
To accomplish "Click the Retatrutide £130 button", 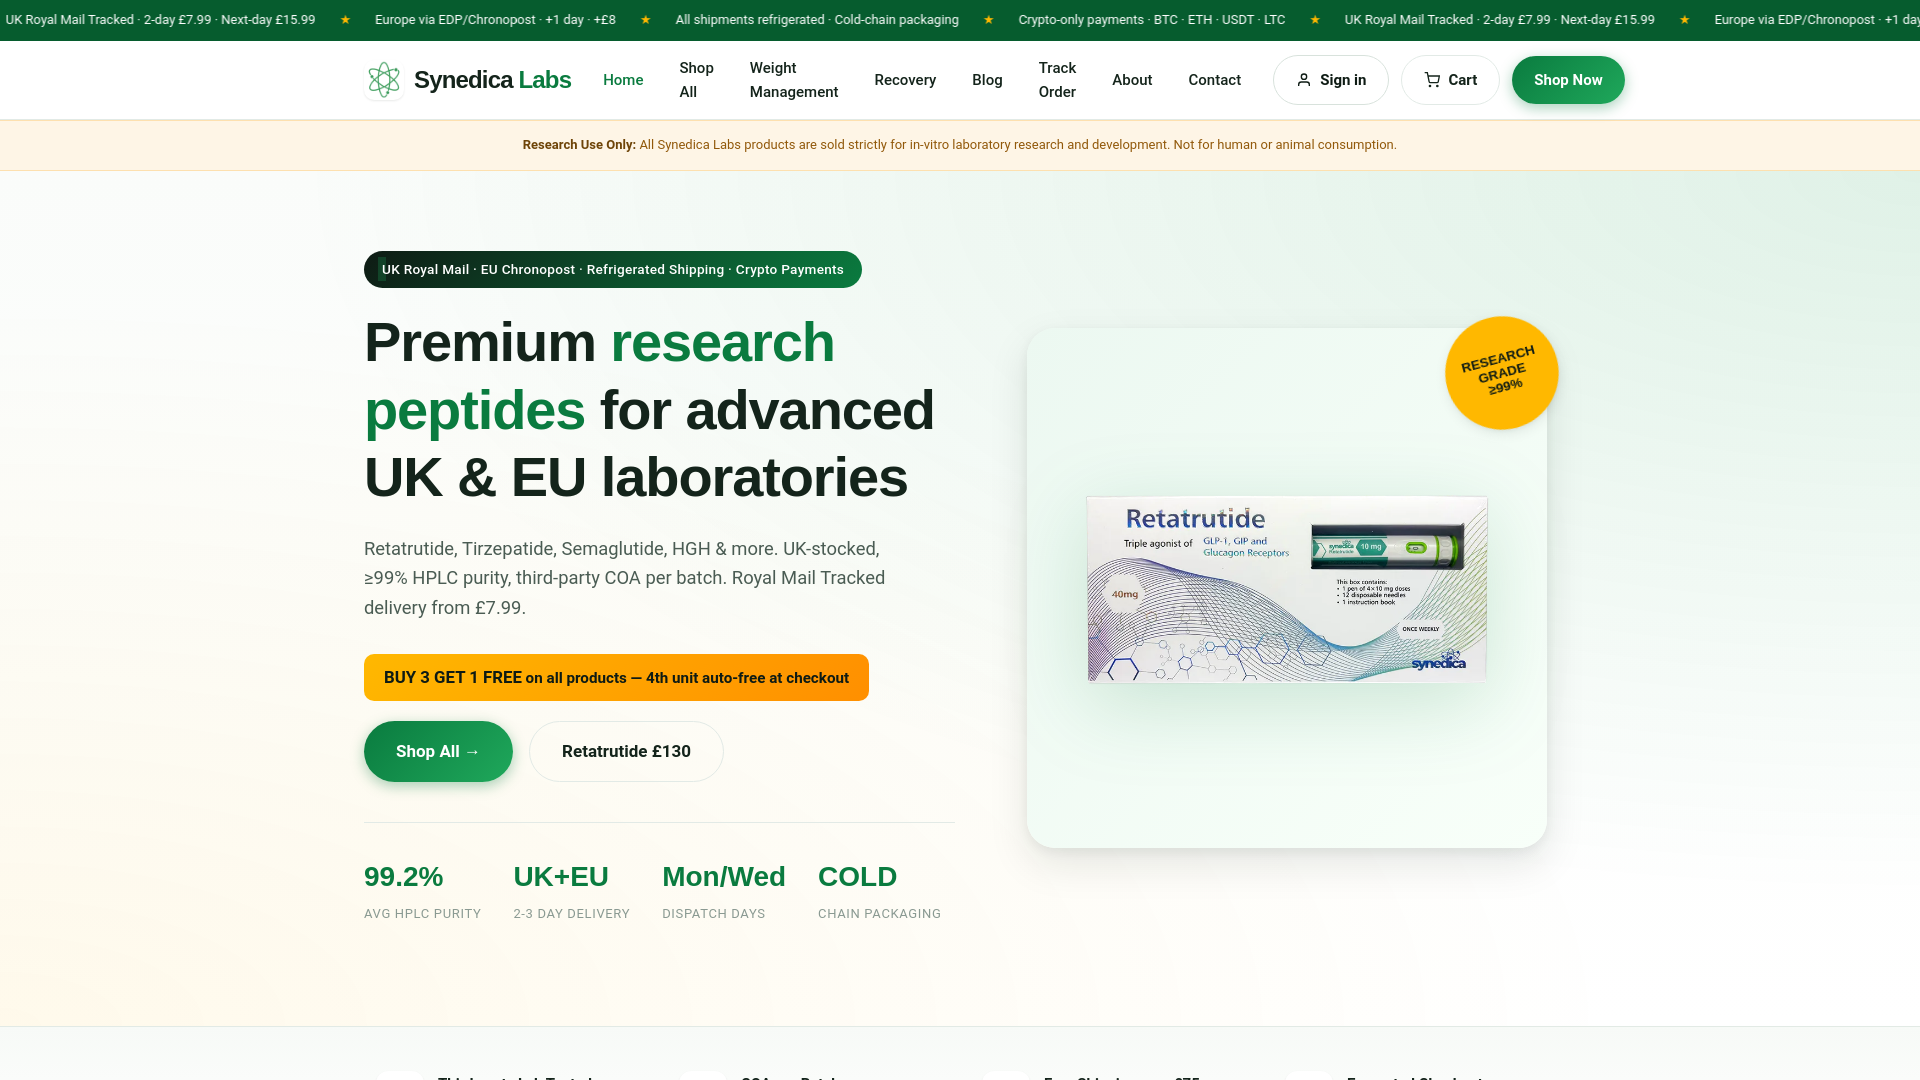I will tap(626, 751).
